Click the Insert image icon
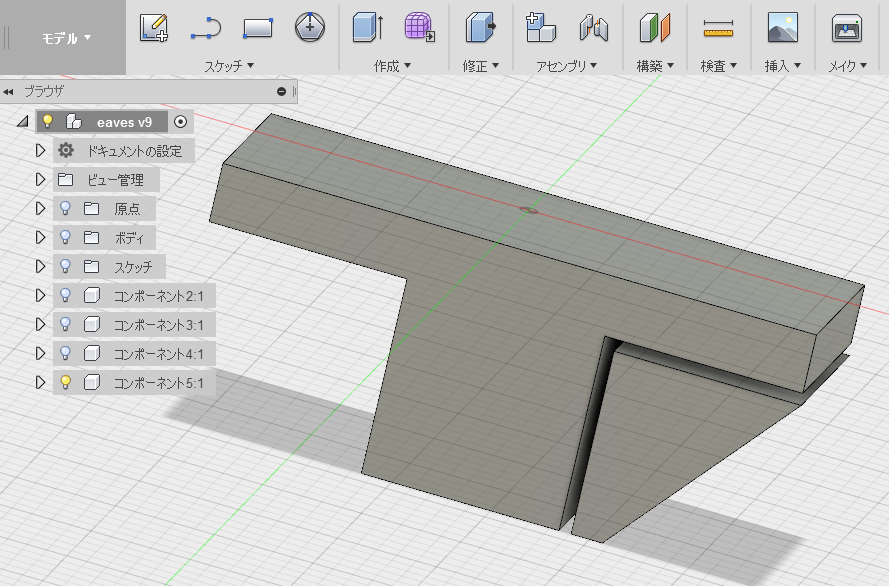889x586 pixels. pyautogui.click(x=782, y=28)
